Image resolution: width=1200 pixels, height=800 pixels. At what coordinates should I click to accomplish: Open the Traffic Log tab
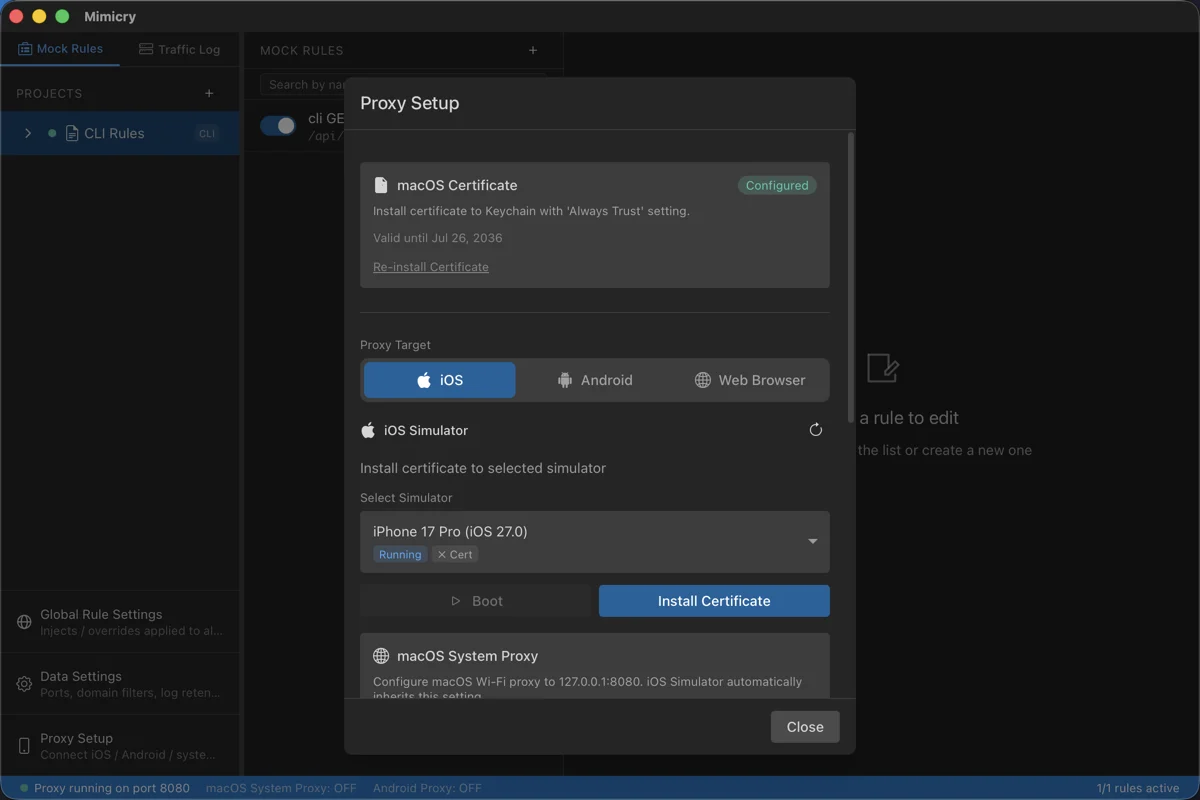click(x=179, y=49)
